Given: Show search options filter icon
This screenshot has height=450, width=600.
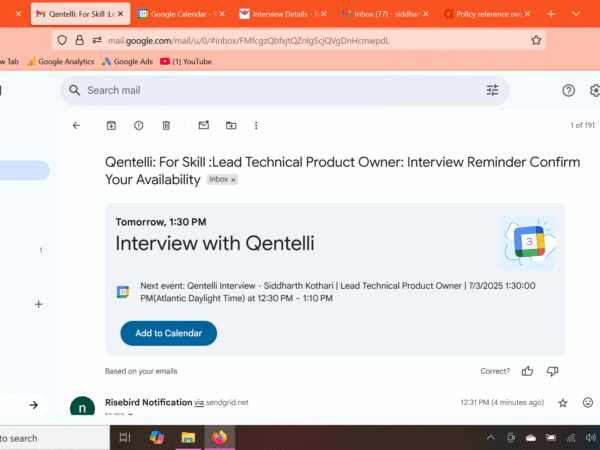Looking at the screenshot, I should click(x=492, y=90).
